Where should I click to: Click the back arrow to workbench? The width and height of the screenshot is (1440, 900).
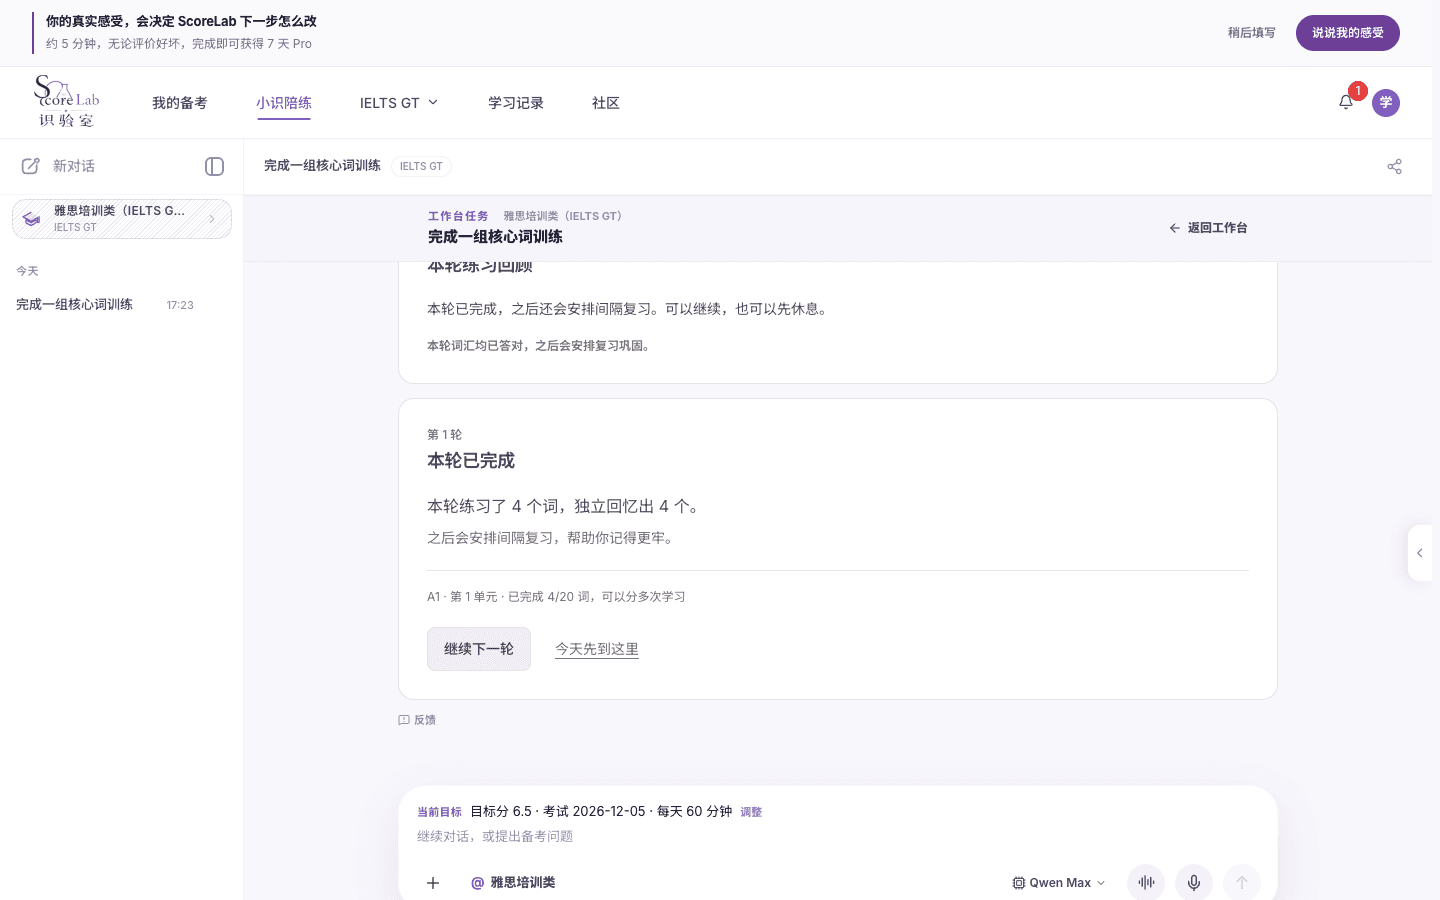[x=1175, y=228]
